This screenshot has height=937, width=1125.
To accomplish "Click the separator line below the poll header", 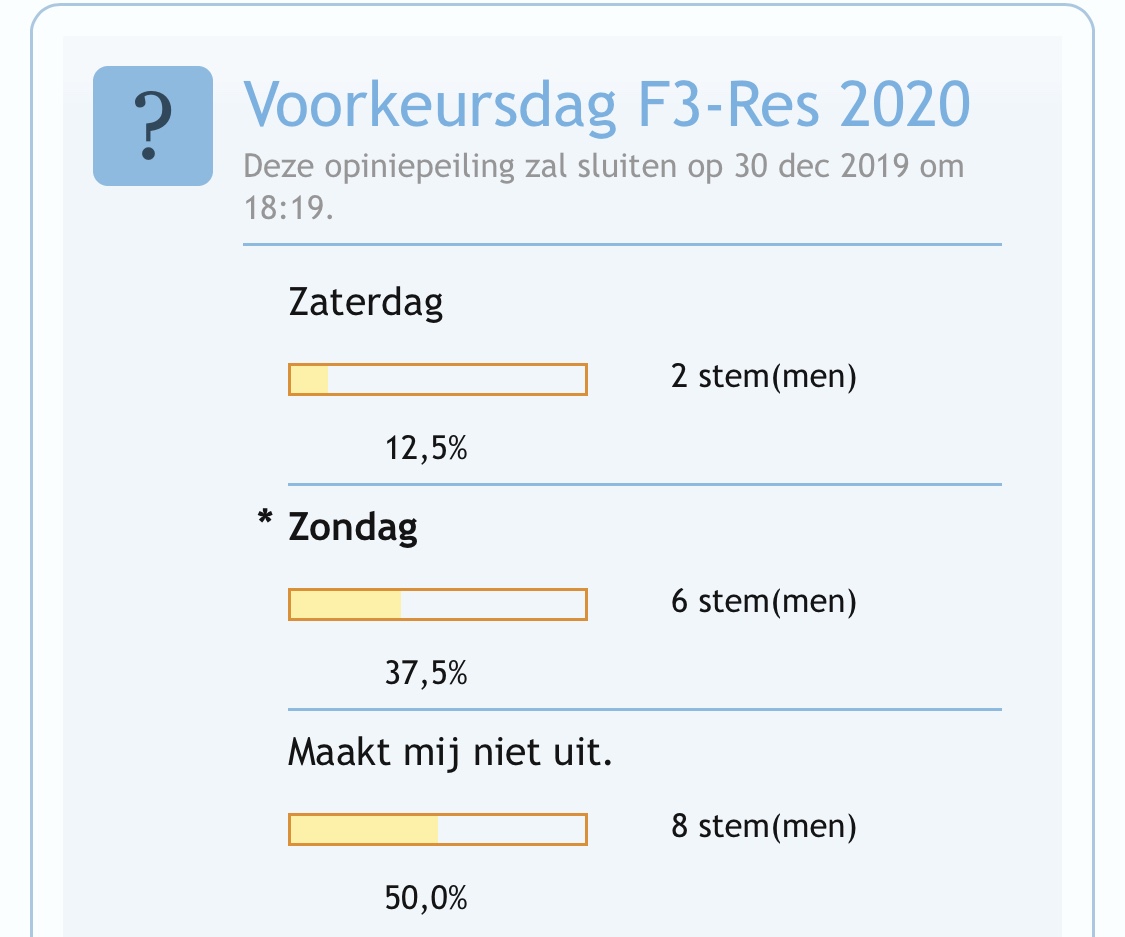I will 622,245.
